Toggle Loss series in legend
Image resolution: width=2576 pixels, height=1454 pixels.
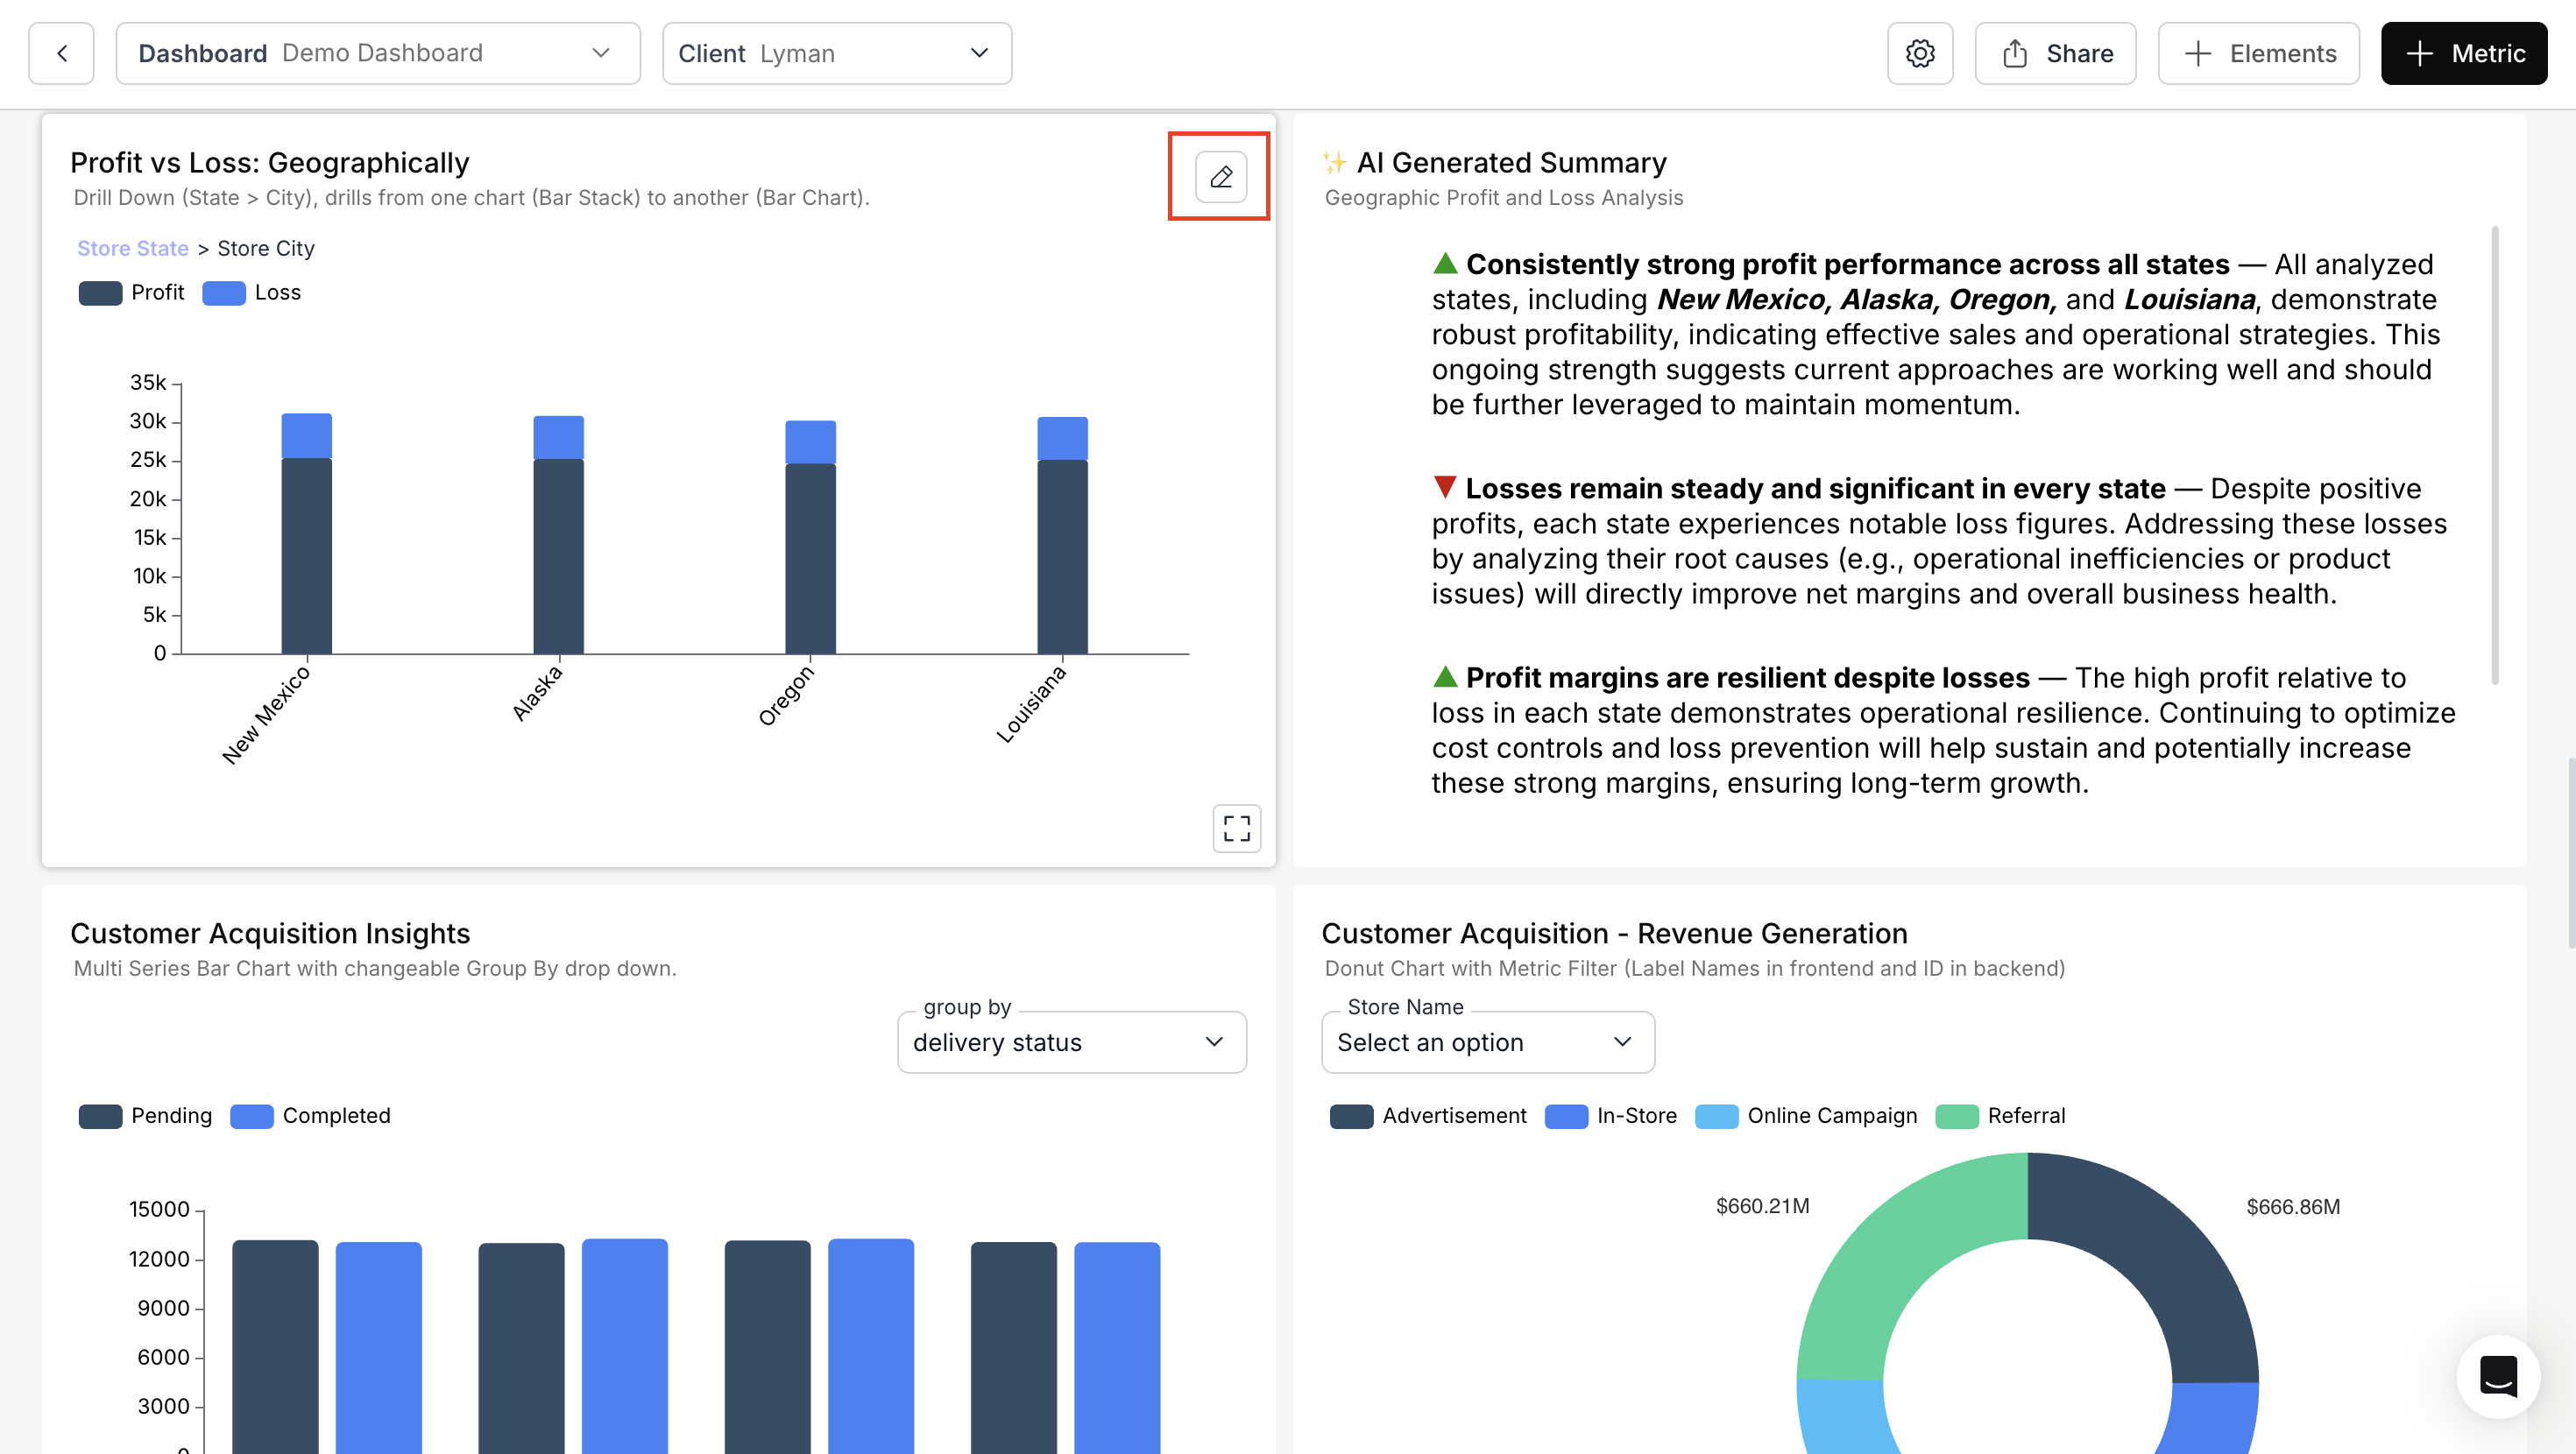(252, 293)
